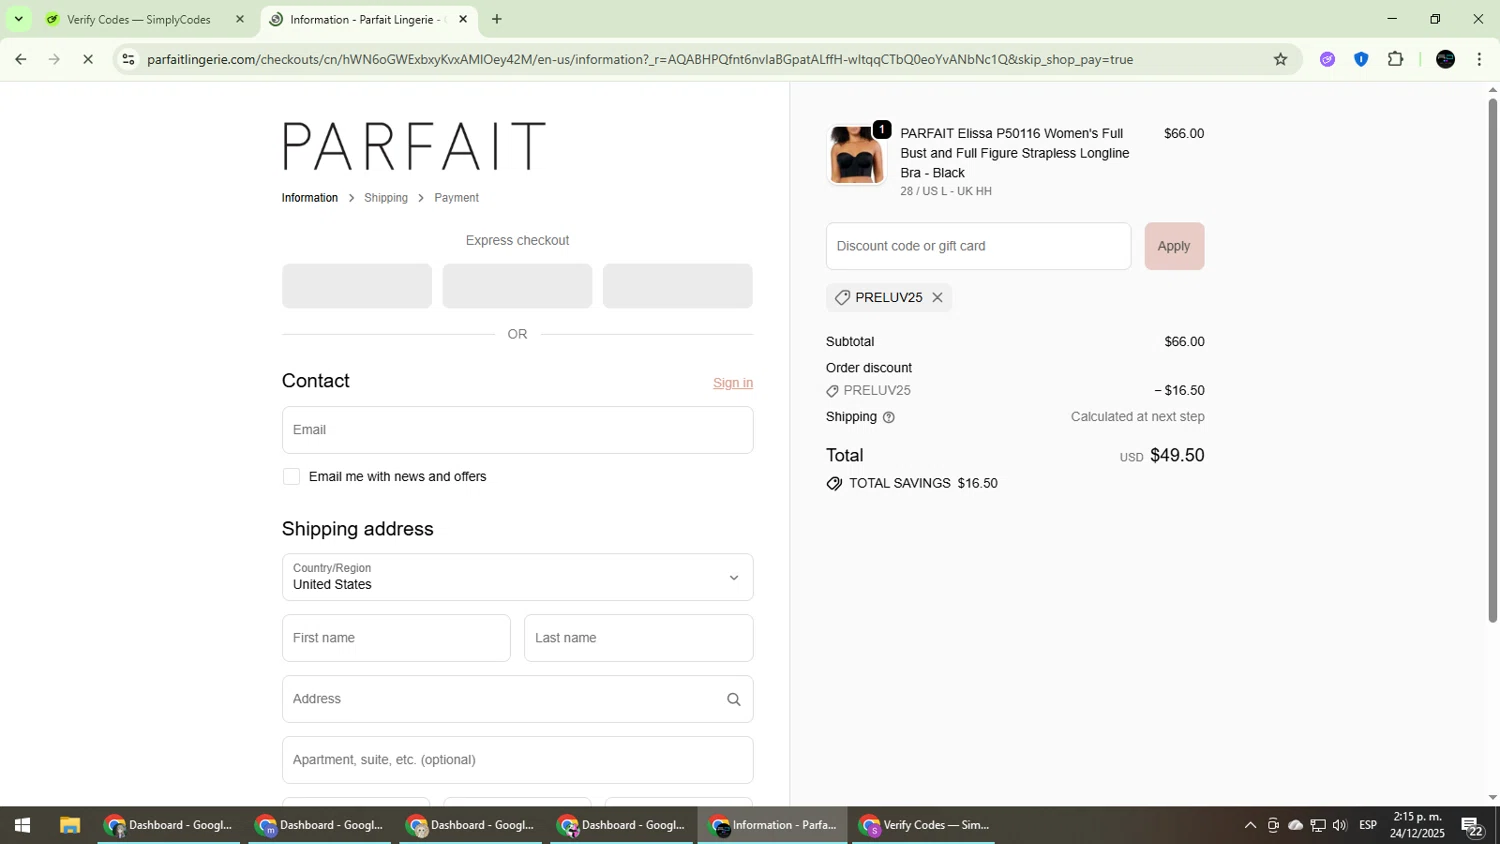Click the search icon in Address field

point(733,699)
